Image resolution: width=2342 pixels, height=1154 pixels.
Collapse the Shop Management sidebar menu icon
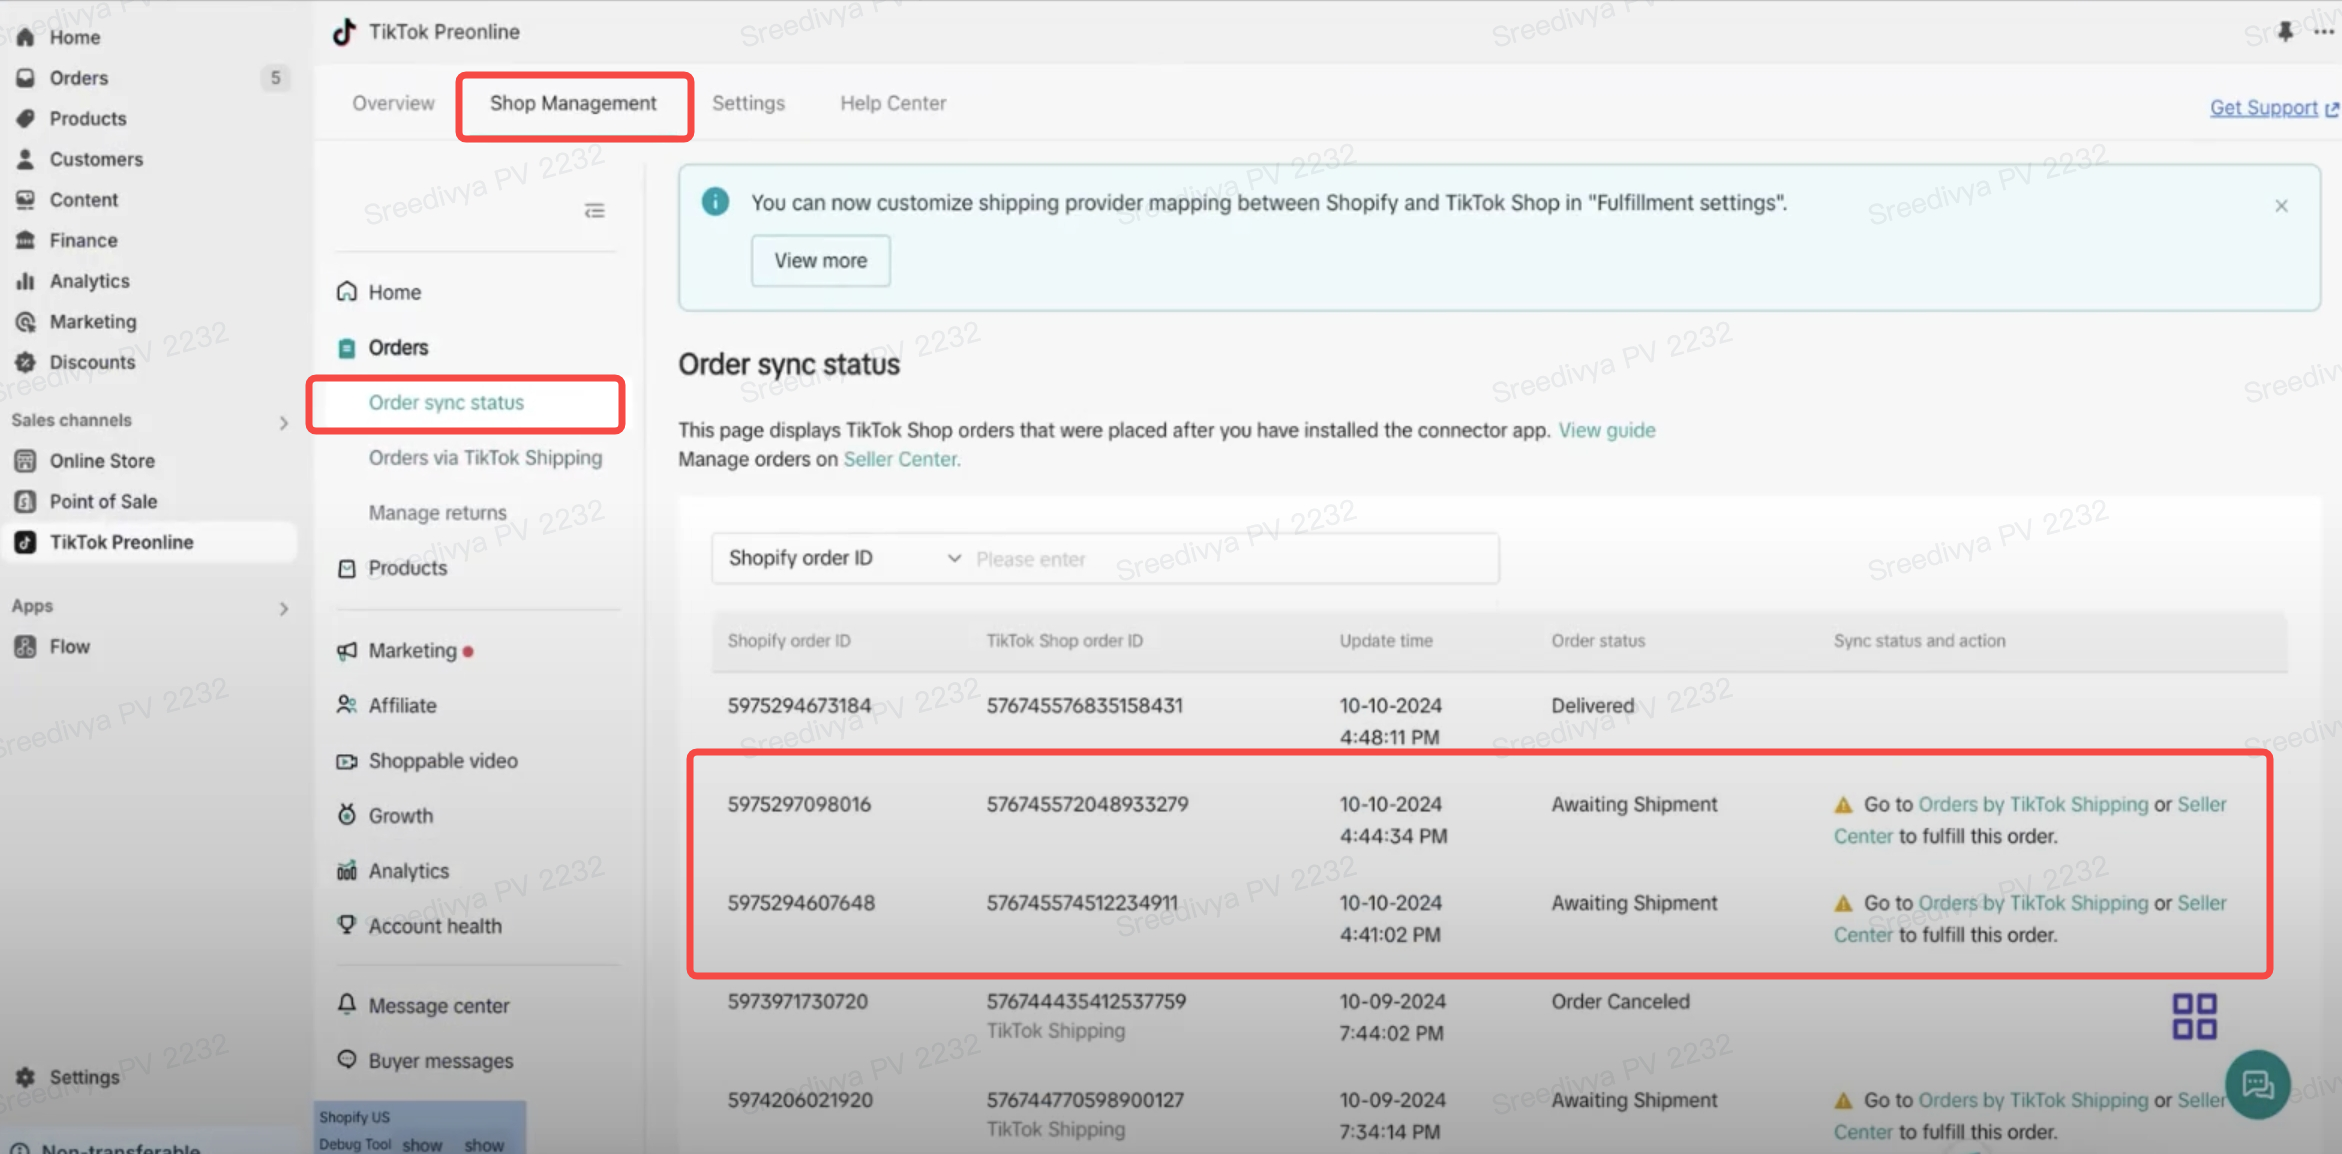[594, 210]
